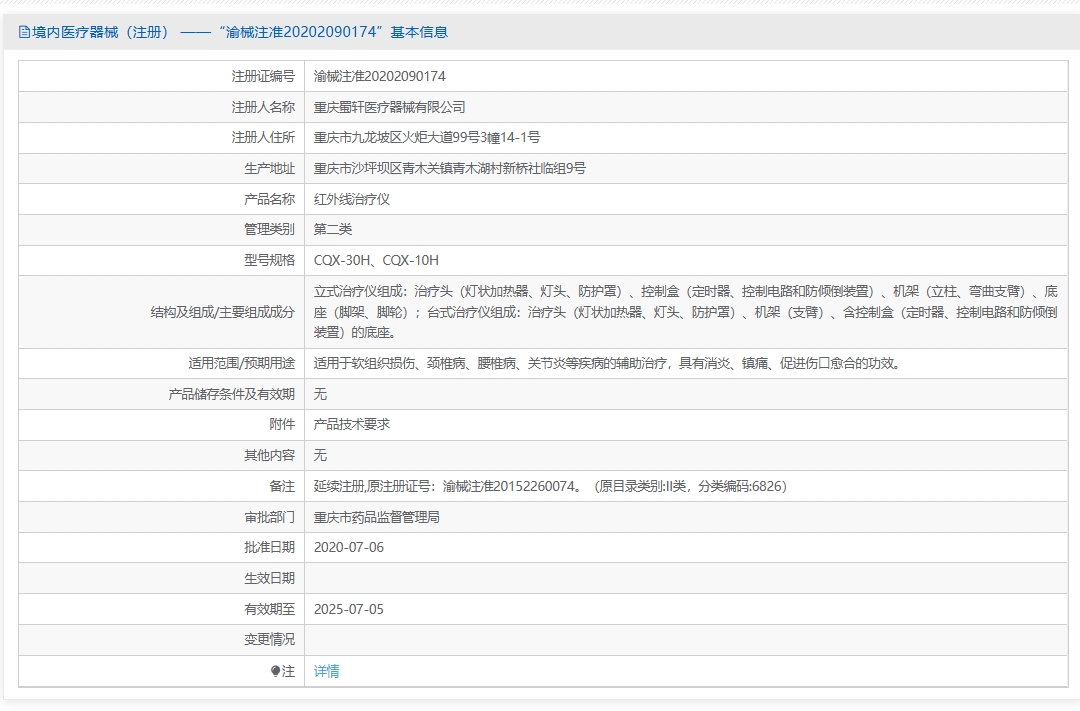
Task: Select registration number 渝械注准20202090174 value
Action: point(380,76)
